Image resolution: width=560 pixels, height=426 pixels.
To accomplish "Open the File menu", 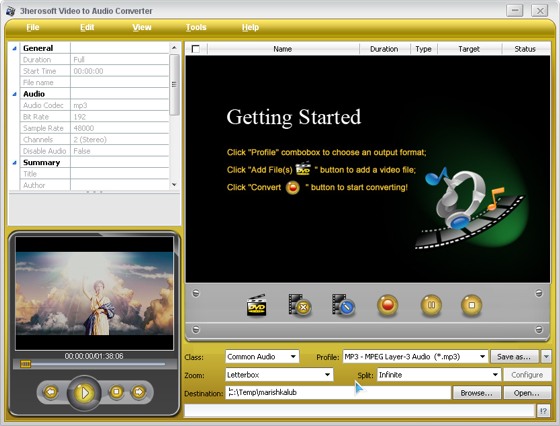I will tap(32, 27).
